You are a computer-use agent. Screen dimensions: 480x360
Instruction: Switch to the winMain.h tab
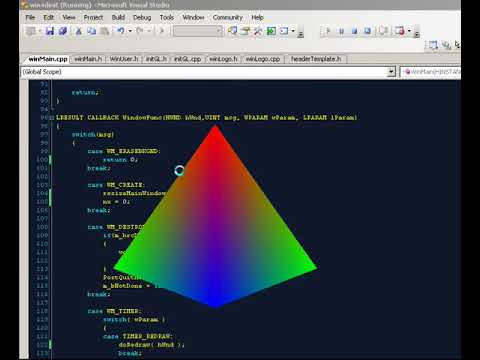pos(88,59)
